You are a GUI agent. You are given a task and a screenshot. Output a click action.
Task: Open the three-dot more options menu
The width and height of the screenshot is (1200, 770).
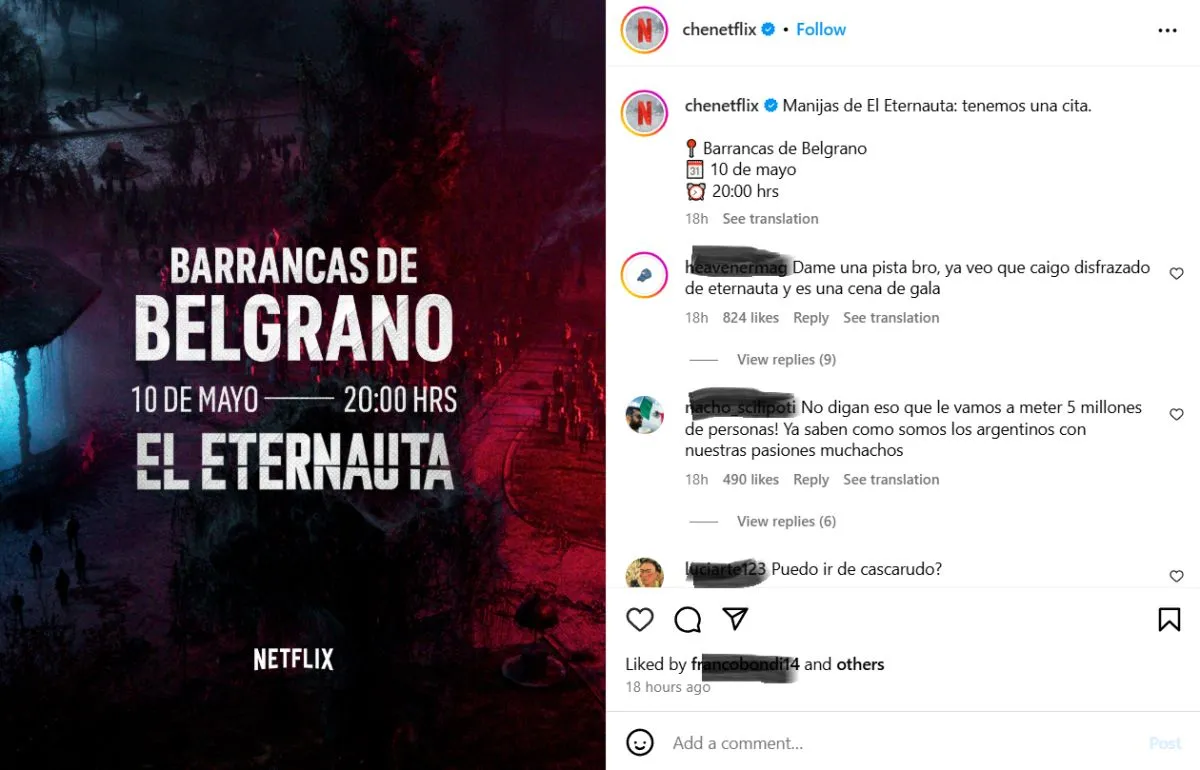[1167, 31]
